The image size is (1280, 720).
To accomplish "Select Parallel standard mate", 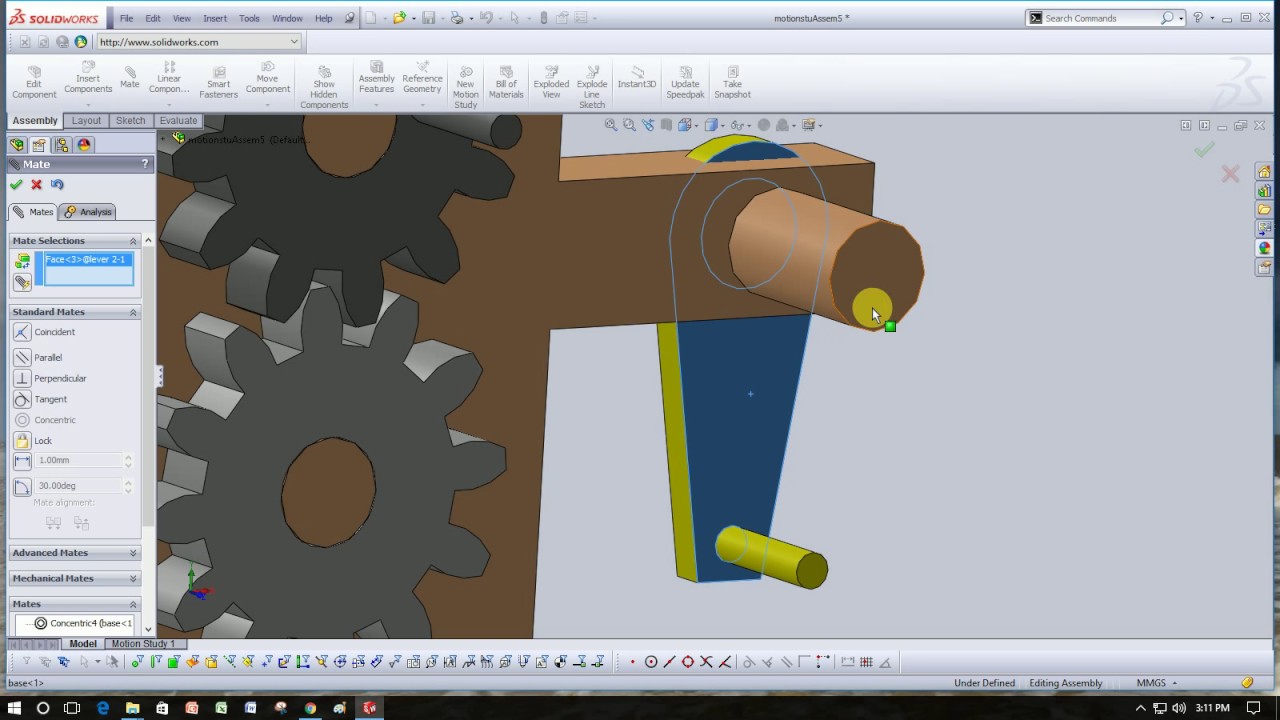I will point(38,357).
